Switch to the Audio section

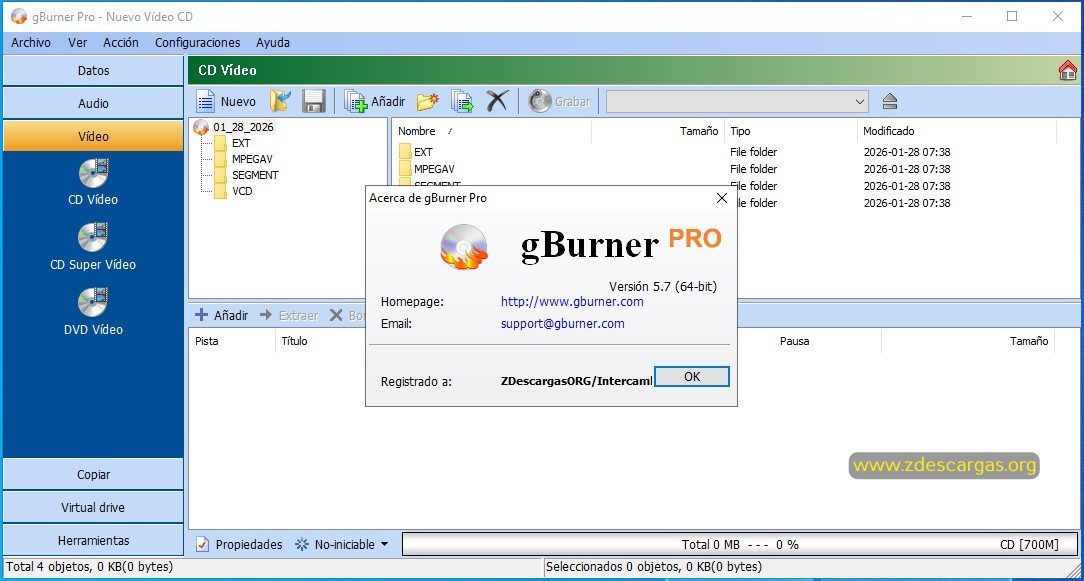click(93, 103)
